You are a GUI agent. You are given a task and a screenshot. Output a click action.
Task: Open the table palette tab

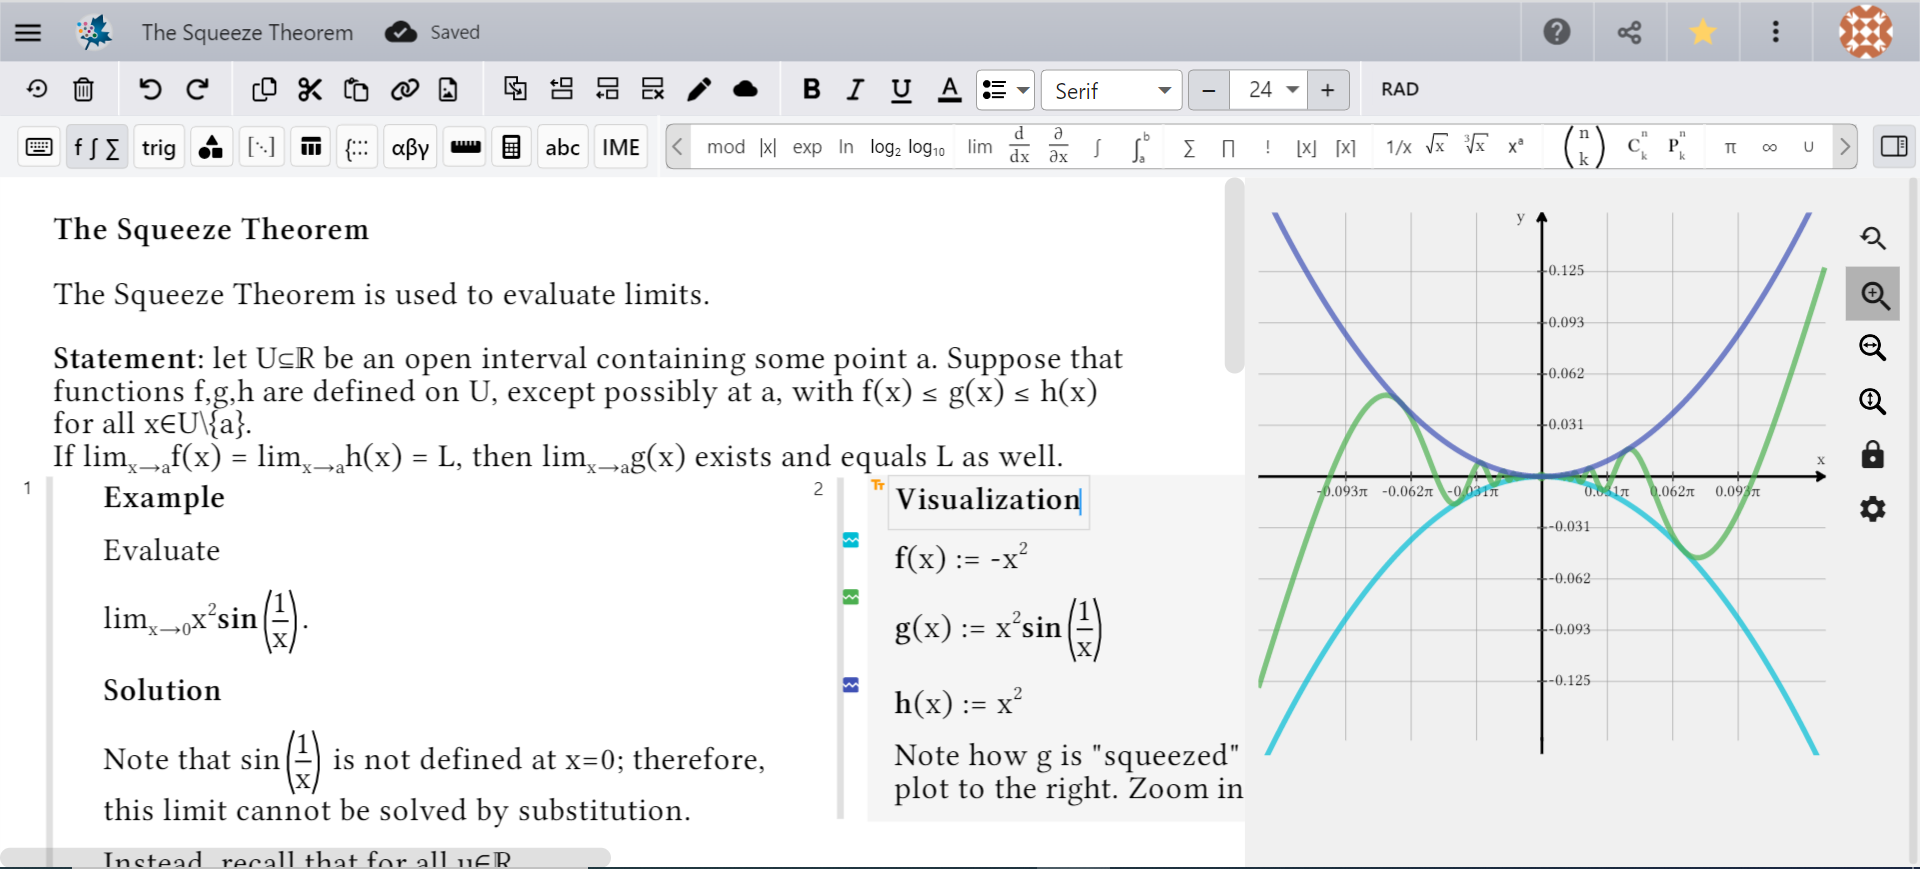[x=311, y=148]
